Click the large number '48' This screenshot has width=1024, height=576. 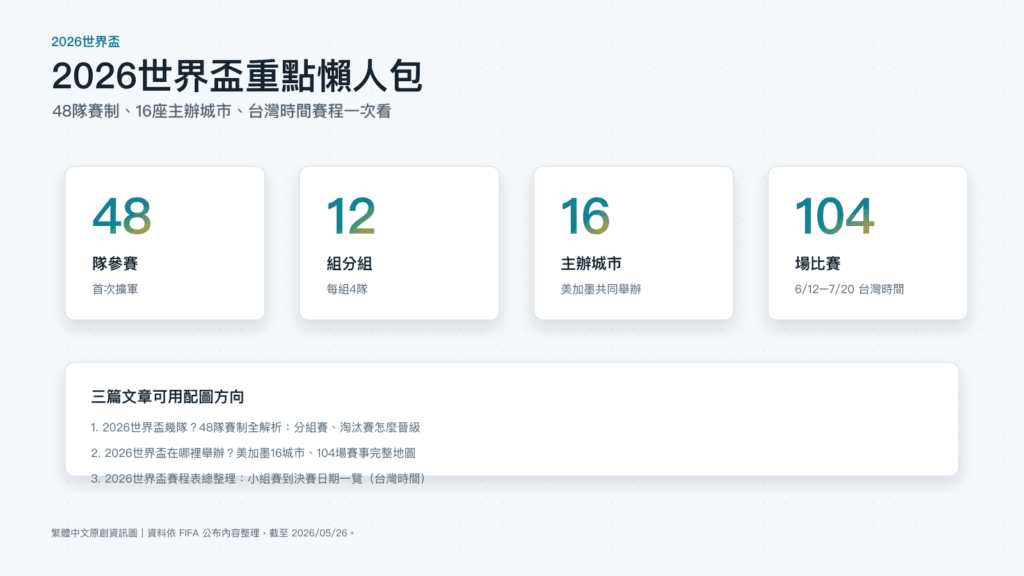coord(121,216)
